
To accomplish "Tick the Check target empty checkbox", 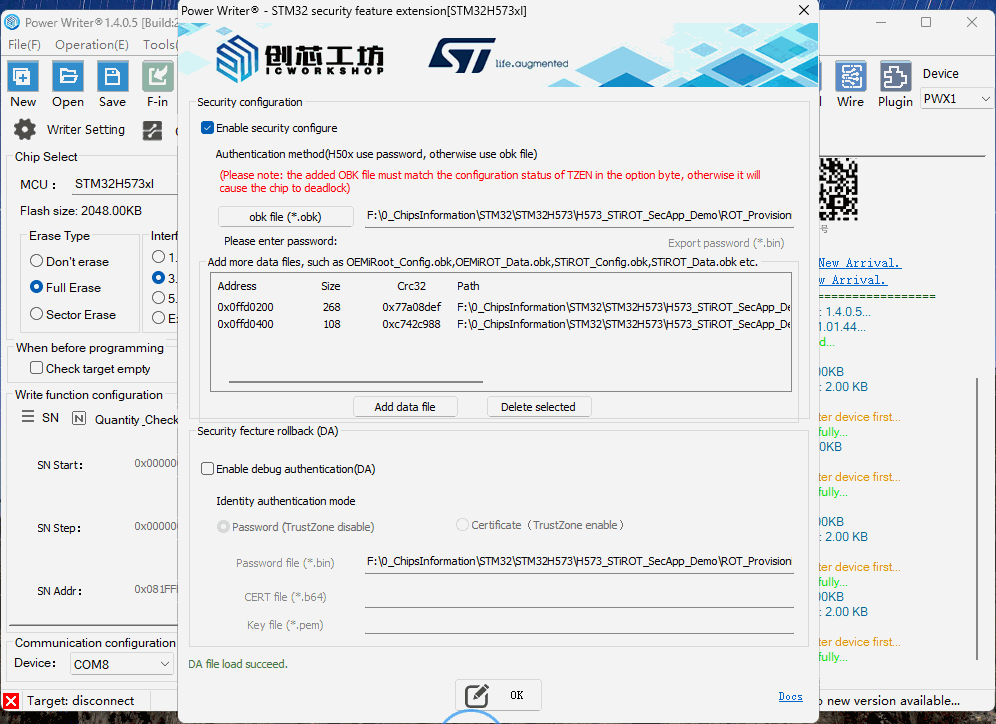I will pos(37,369).
